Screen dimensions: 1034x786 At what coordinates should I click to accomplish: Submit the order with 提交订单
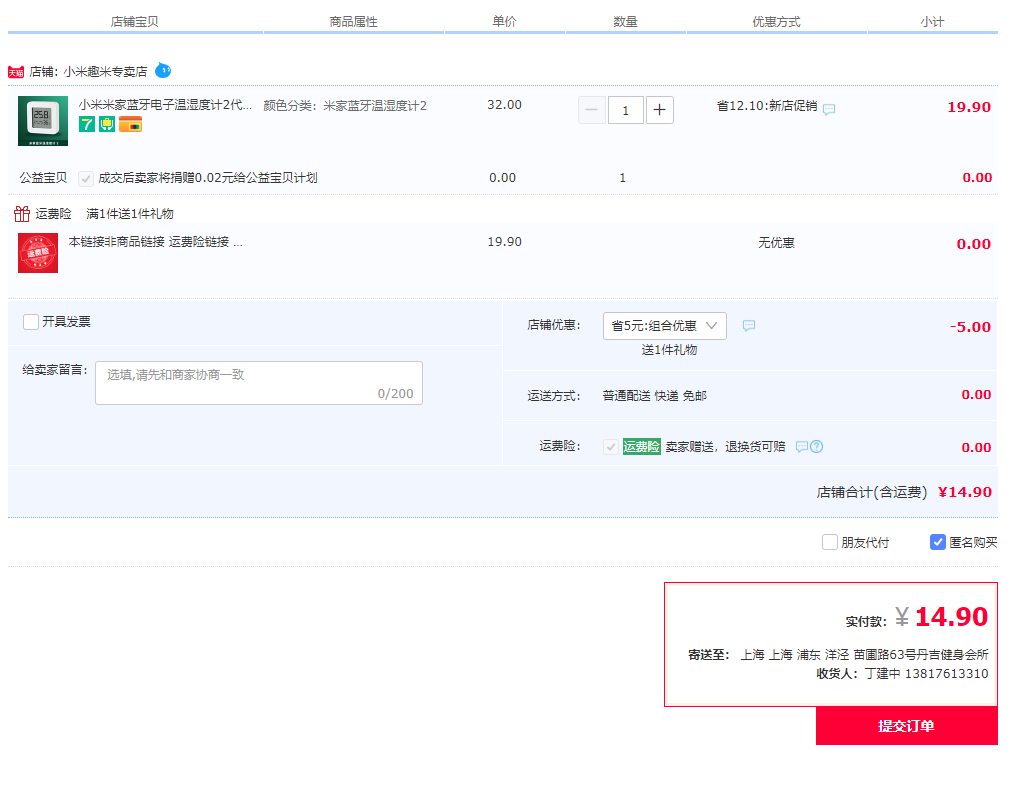pyautogui.click(x=906, y=726)
